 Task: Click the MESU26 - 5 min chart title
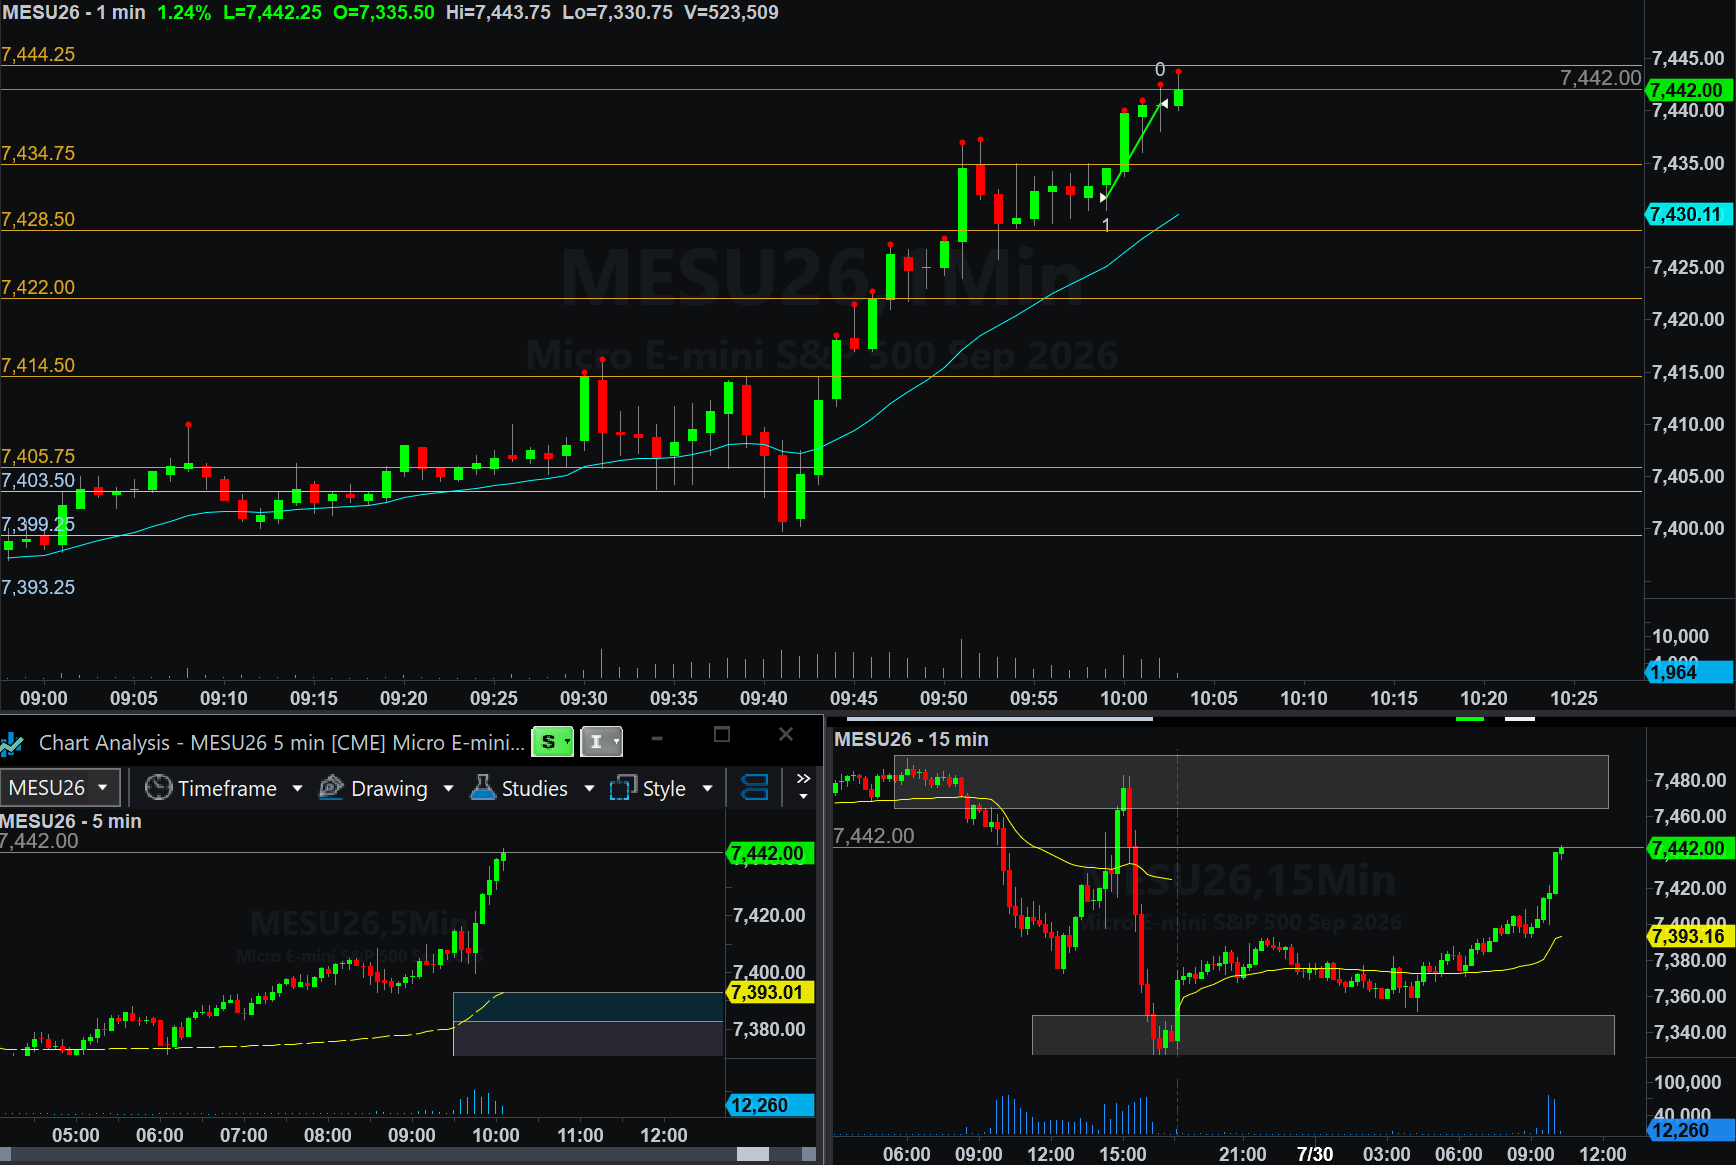pyautogui.click(x=71, y=821)
